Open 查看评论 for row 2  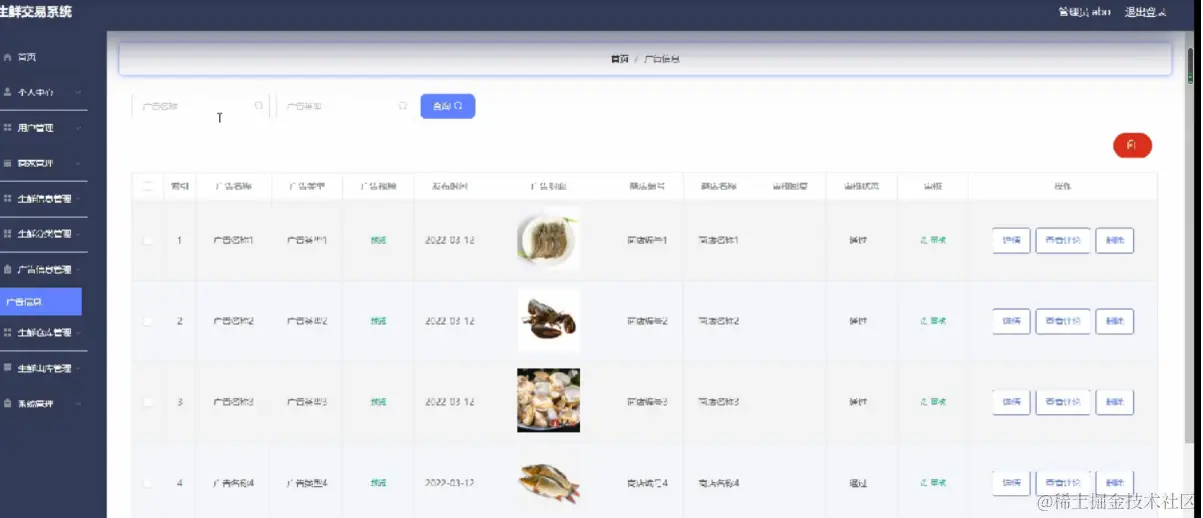click(1062, 321)
